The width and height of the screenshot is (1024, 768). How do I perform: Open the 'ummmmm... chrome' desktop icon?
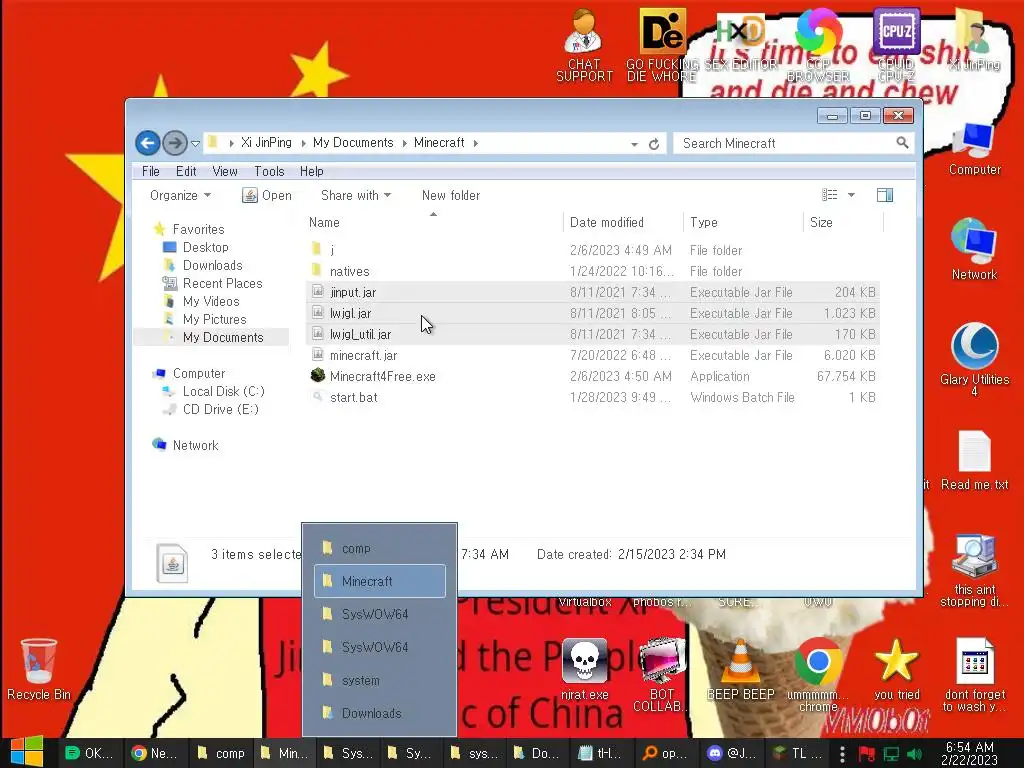[x=818, y=675]
